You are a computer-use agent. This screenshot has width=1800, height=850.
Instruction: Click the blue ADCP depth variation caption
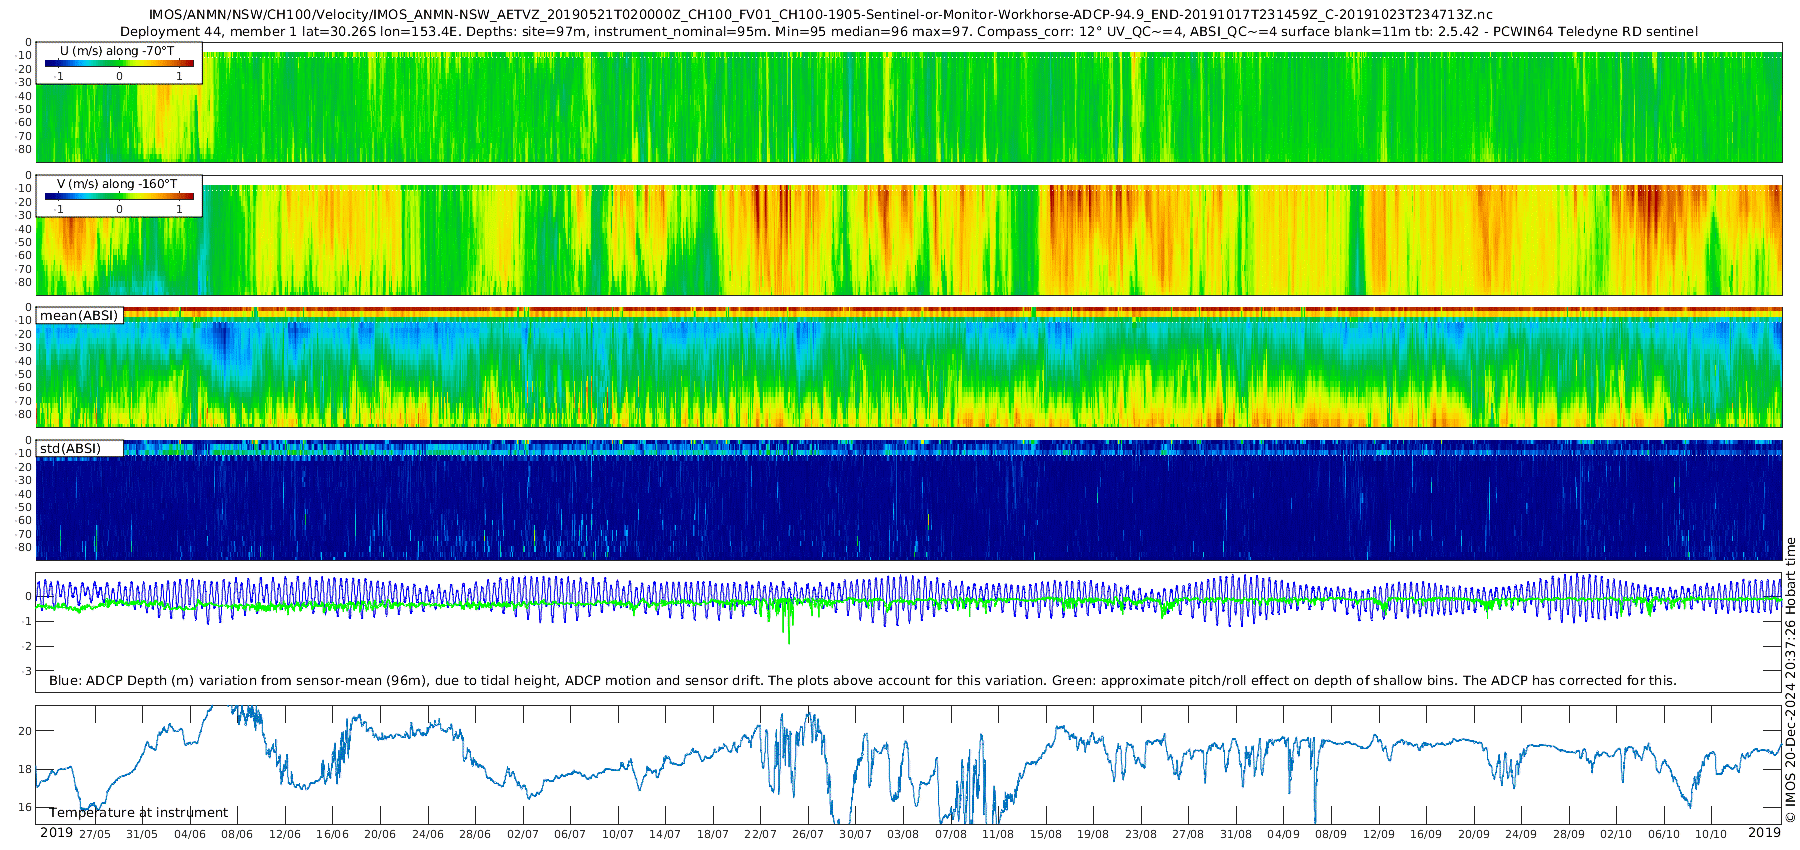(x=862, y=680)
